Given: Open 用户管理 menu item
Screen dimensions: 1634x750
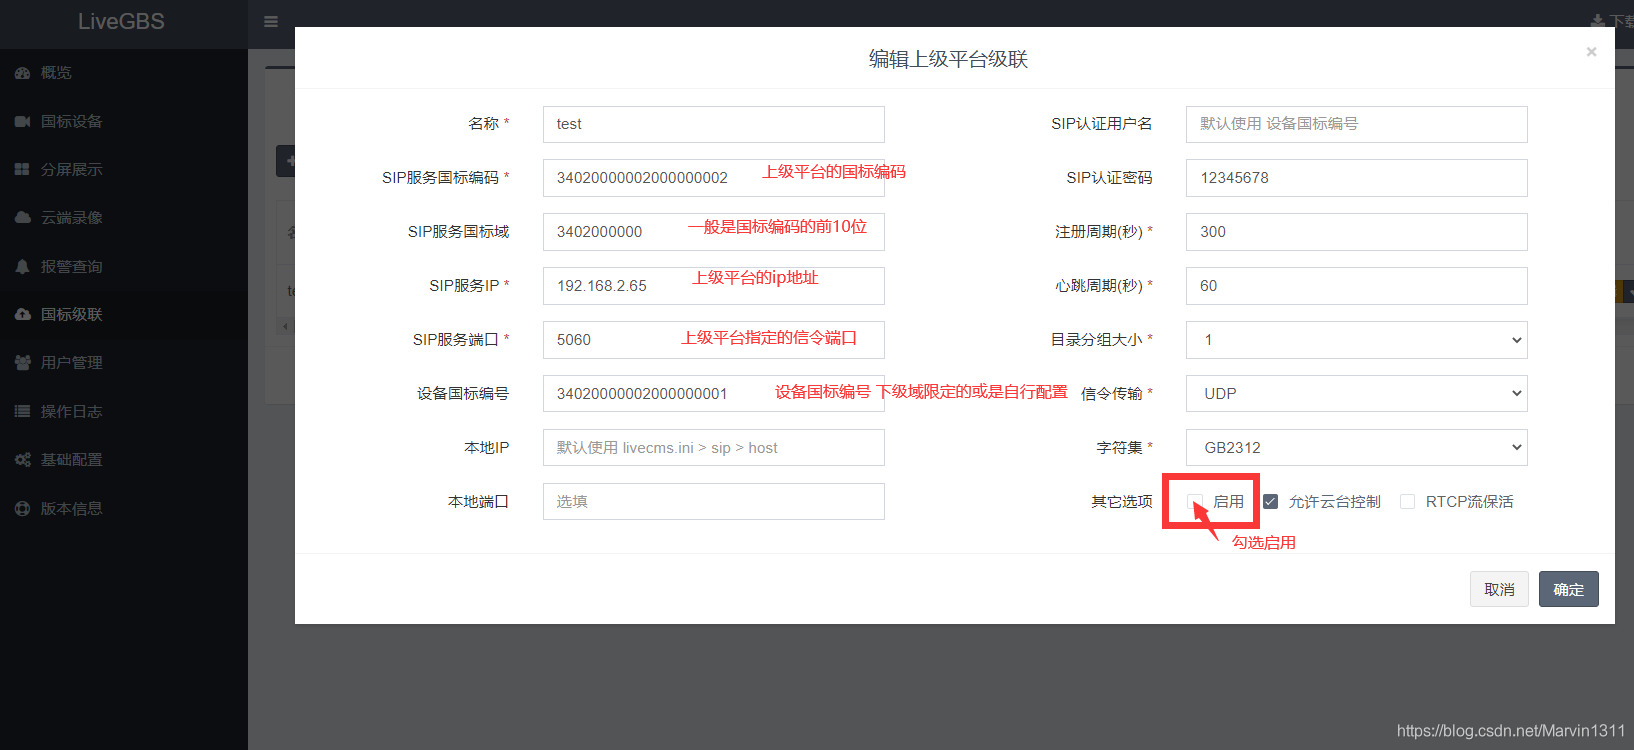Looking at the screenshot, I should click(x=124, y=362).
